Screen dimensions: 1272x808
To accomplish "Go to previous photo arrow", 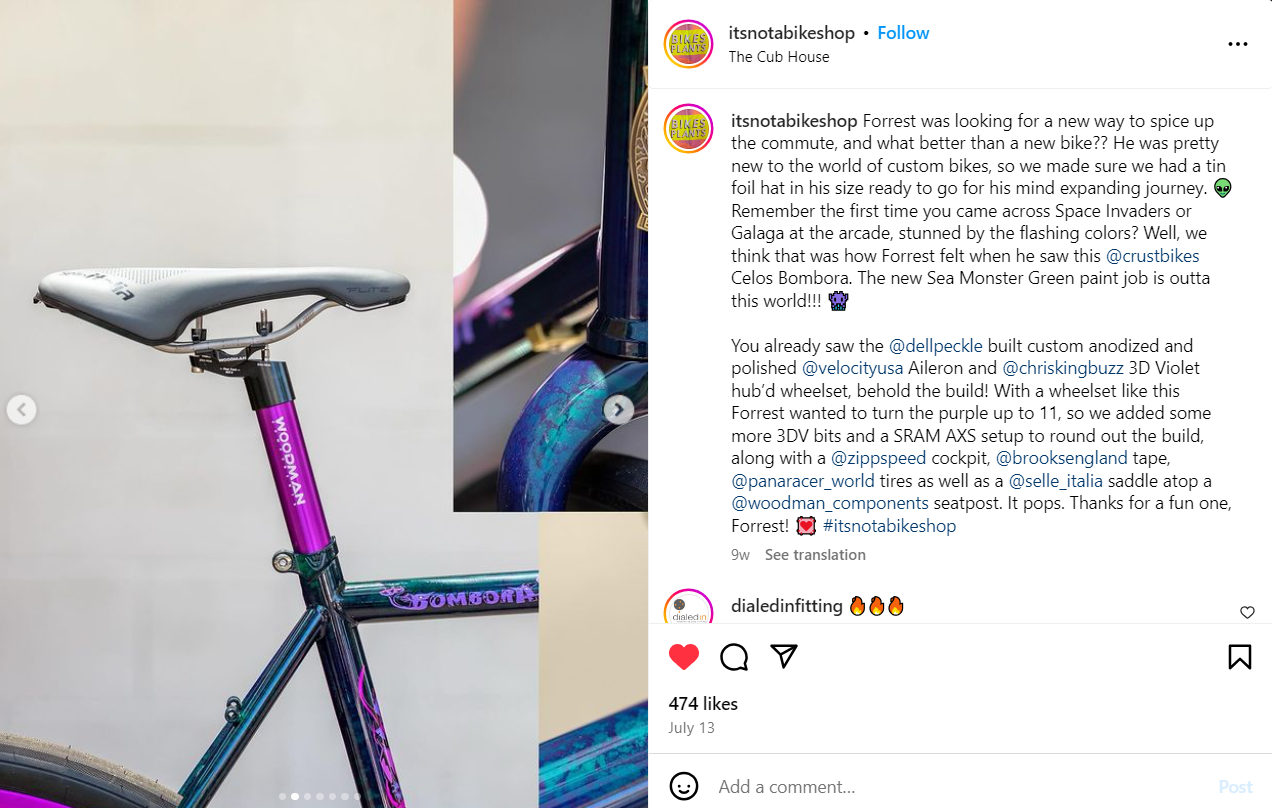I will 22,409.
